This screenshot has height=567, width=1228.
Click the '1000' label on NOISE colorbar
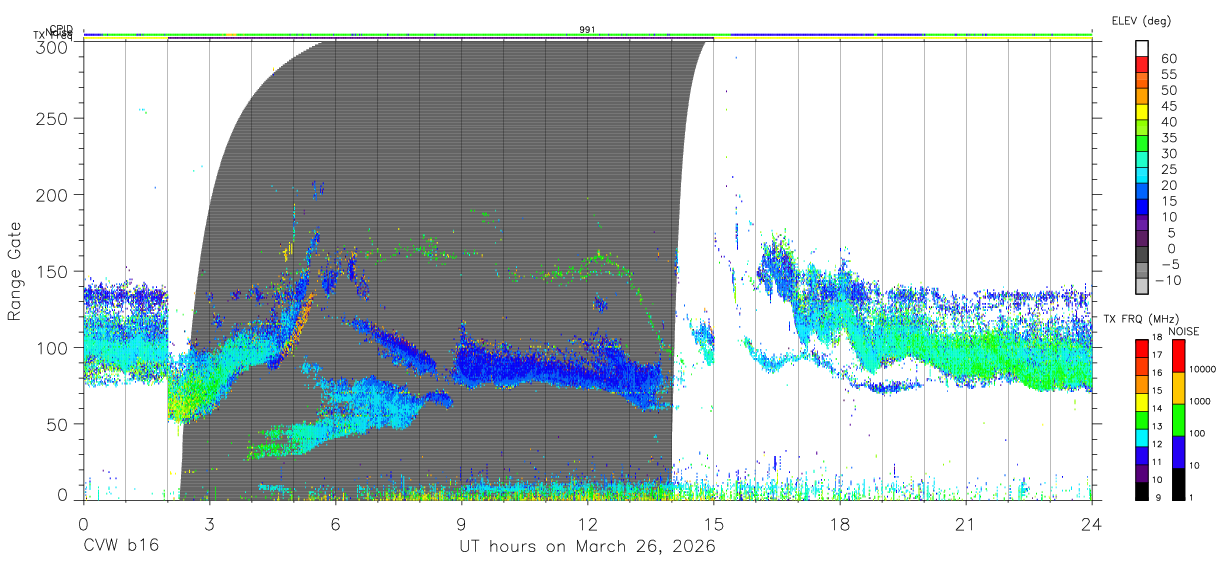[x=1200, y=401]
